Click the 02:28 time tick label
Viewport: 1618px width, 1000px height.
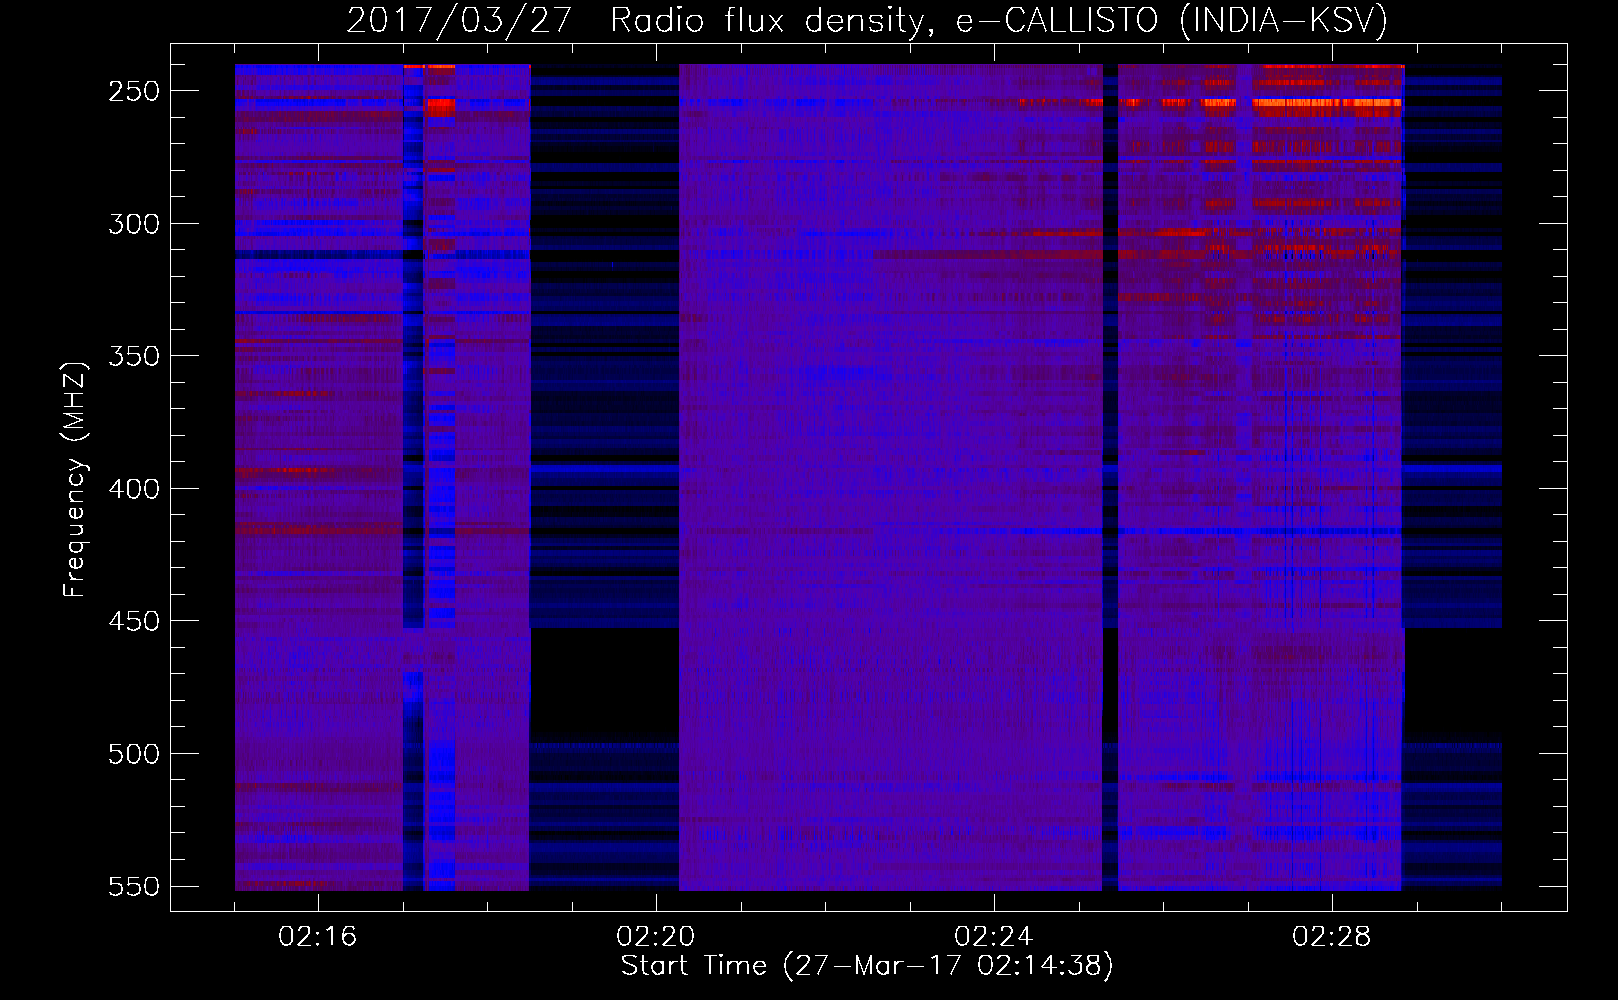click(x=1332, y=937)
